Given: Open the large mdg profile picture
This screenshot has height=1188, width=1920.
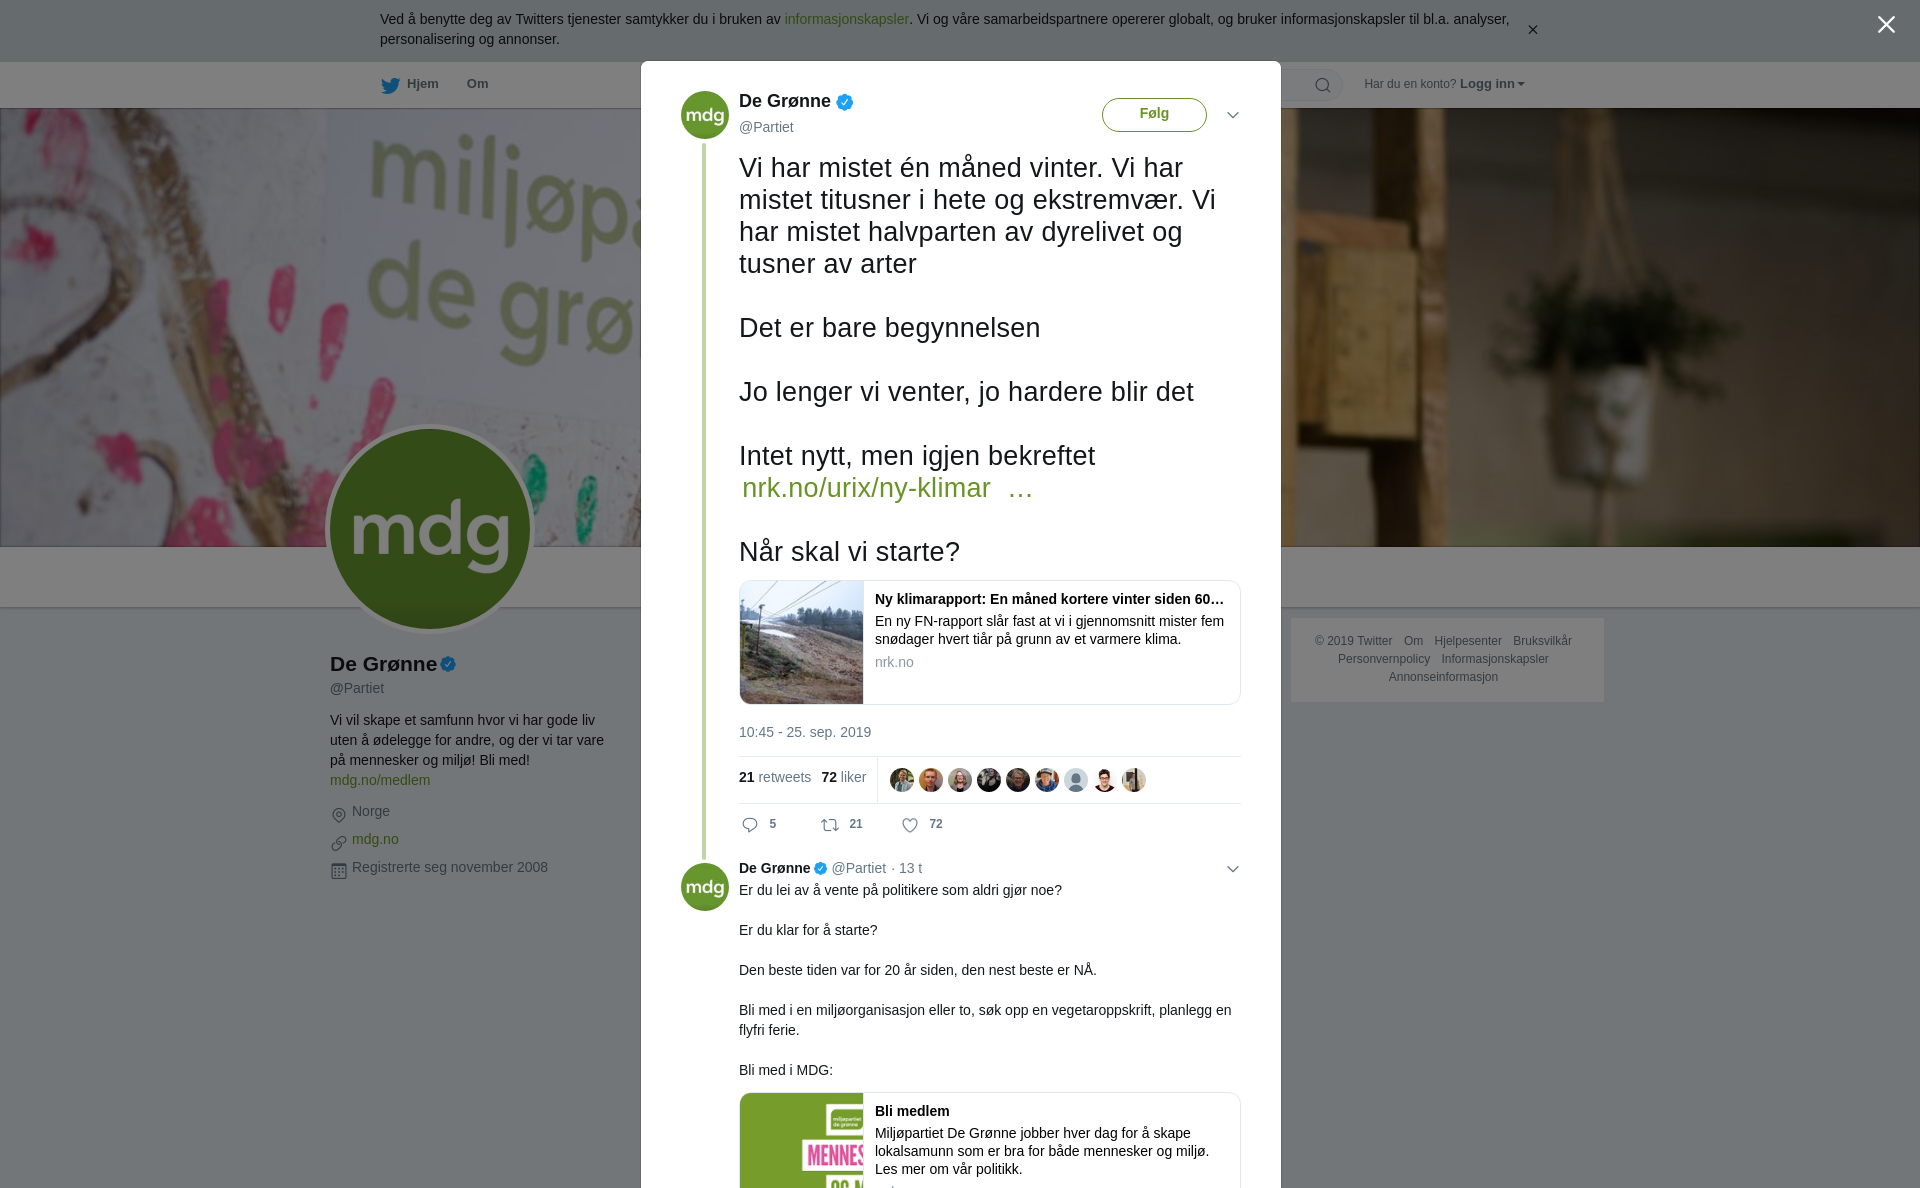Looking at the screenshot, I should (x=430, y=529).
